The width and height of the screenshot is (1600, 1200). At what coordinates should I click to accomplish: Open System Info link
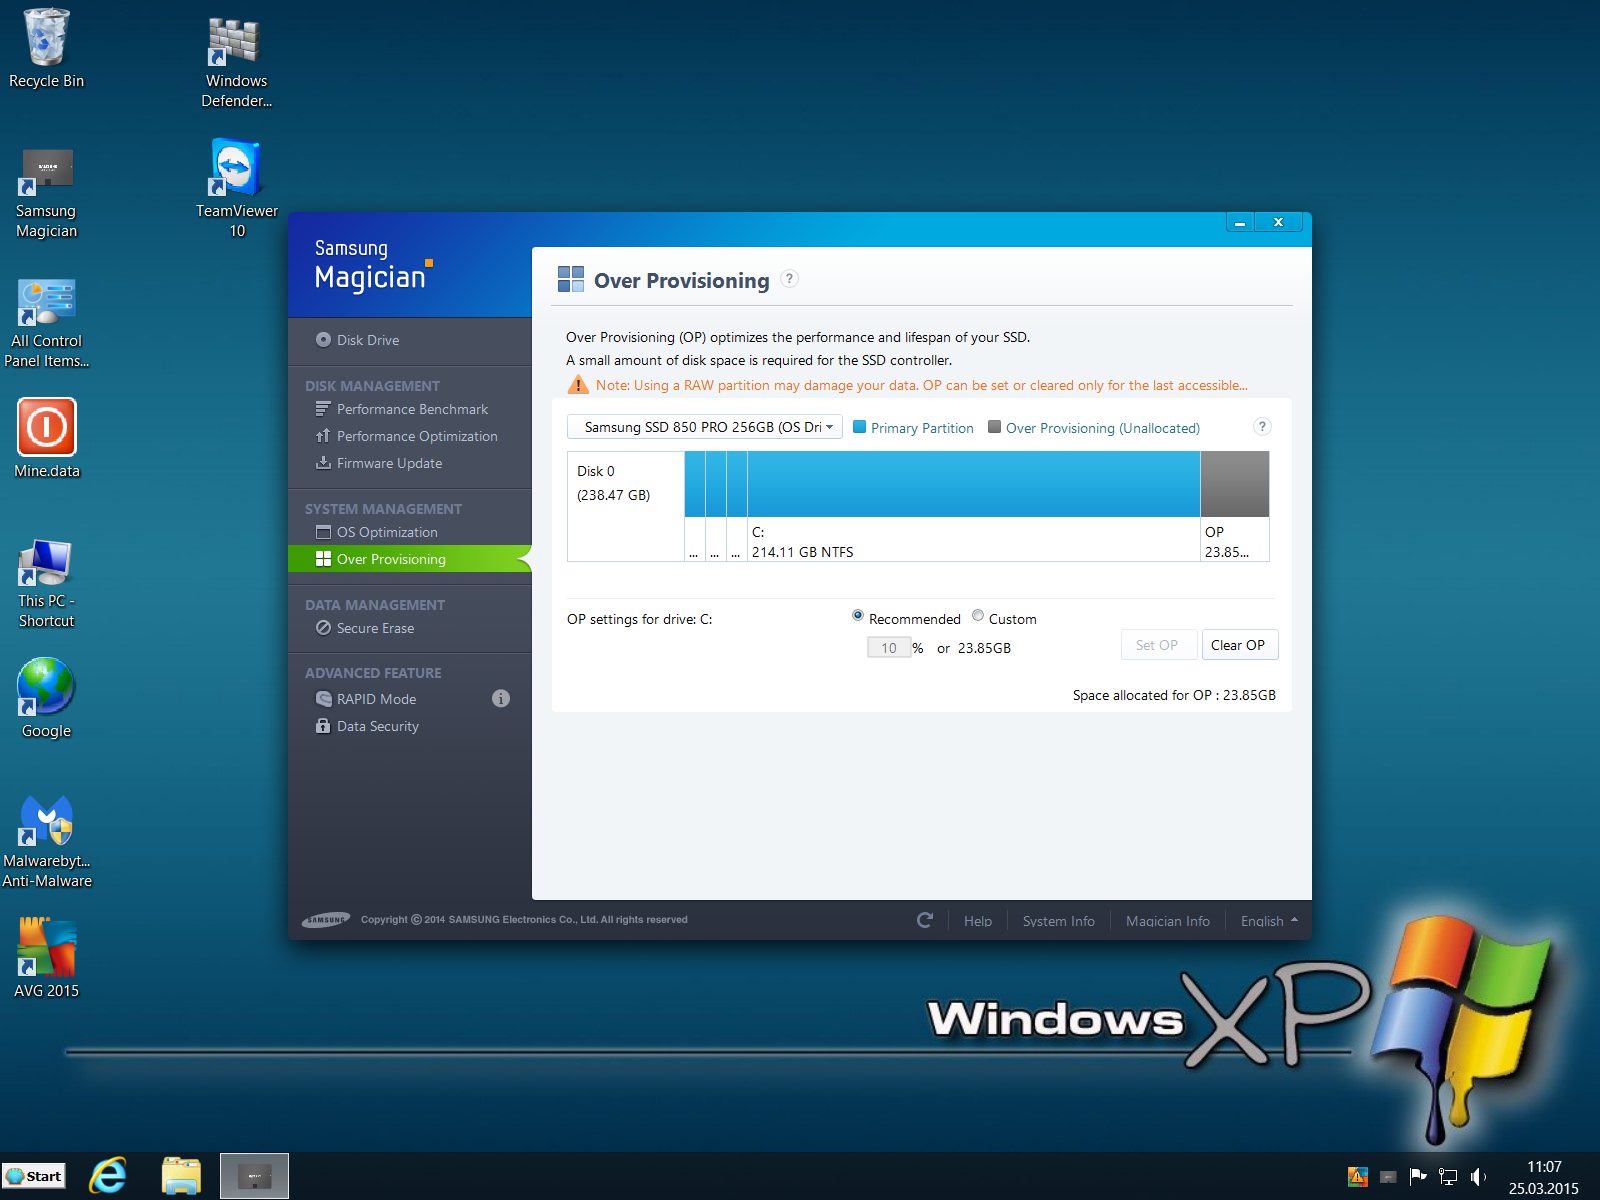tap(1058, 921)
